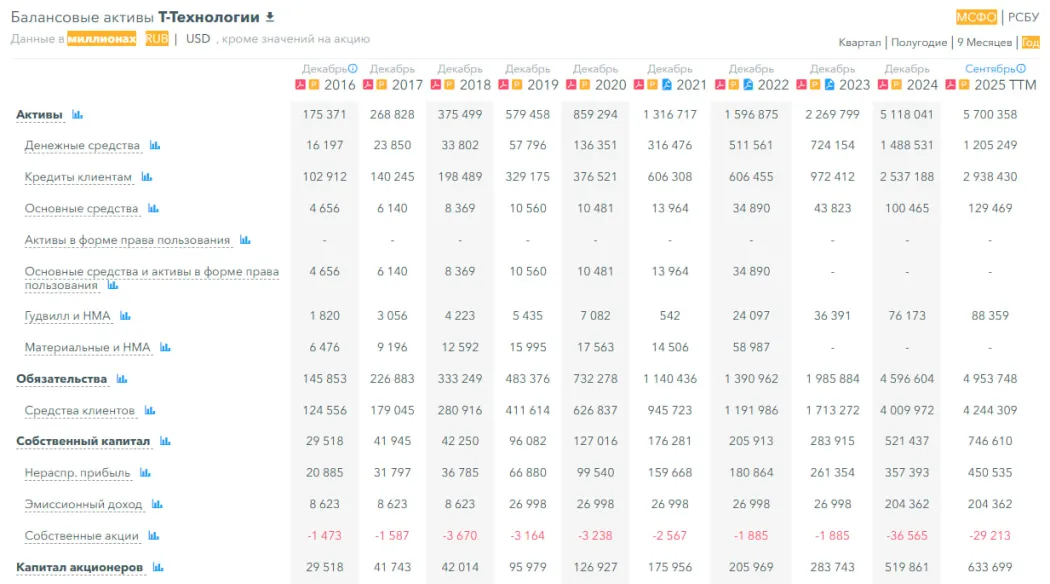This screenshot has width=1050, height=584.
Task: Open the chart icon for Гудвилл и НМА
Action: [x=125, y=316]
